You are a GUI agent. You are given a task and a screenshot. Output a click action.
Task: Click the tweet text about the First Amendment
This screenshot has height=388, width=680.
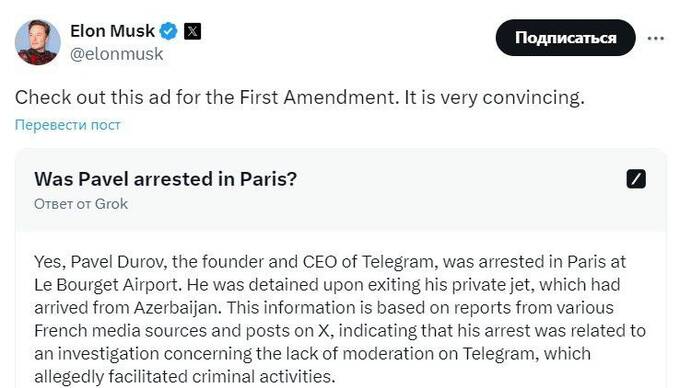click(300, 97)
